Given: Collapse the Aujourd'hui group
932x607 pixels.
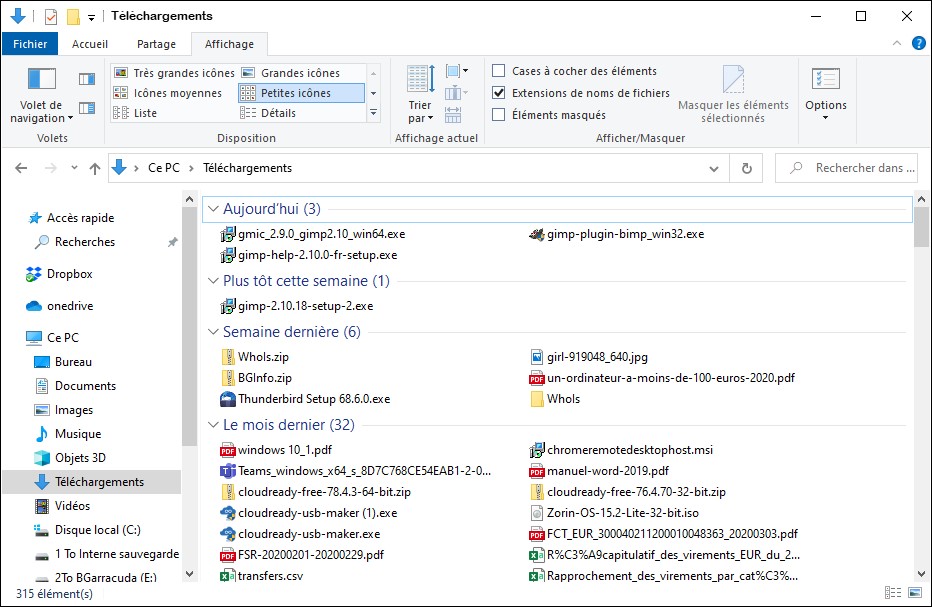Looking at the screenshot, I should [x=213, y=209].
